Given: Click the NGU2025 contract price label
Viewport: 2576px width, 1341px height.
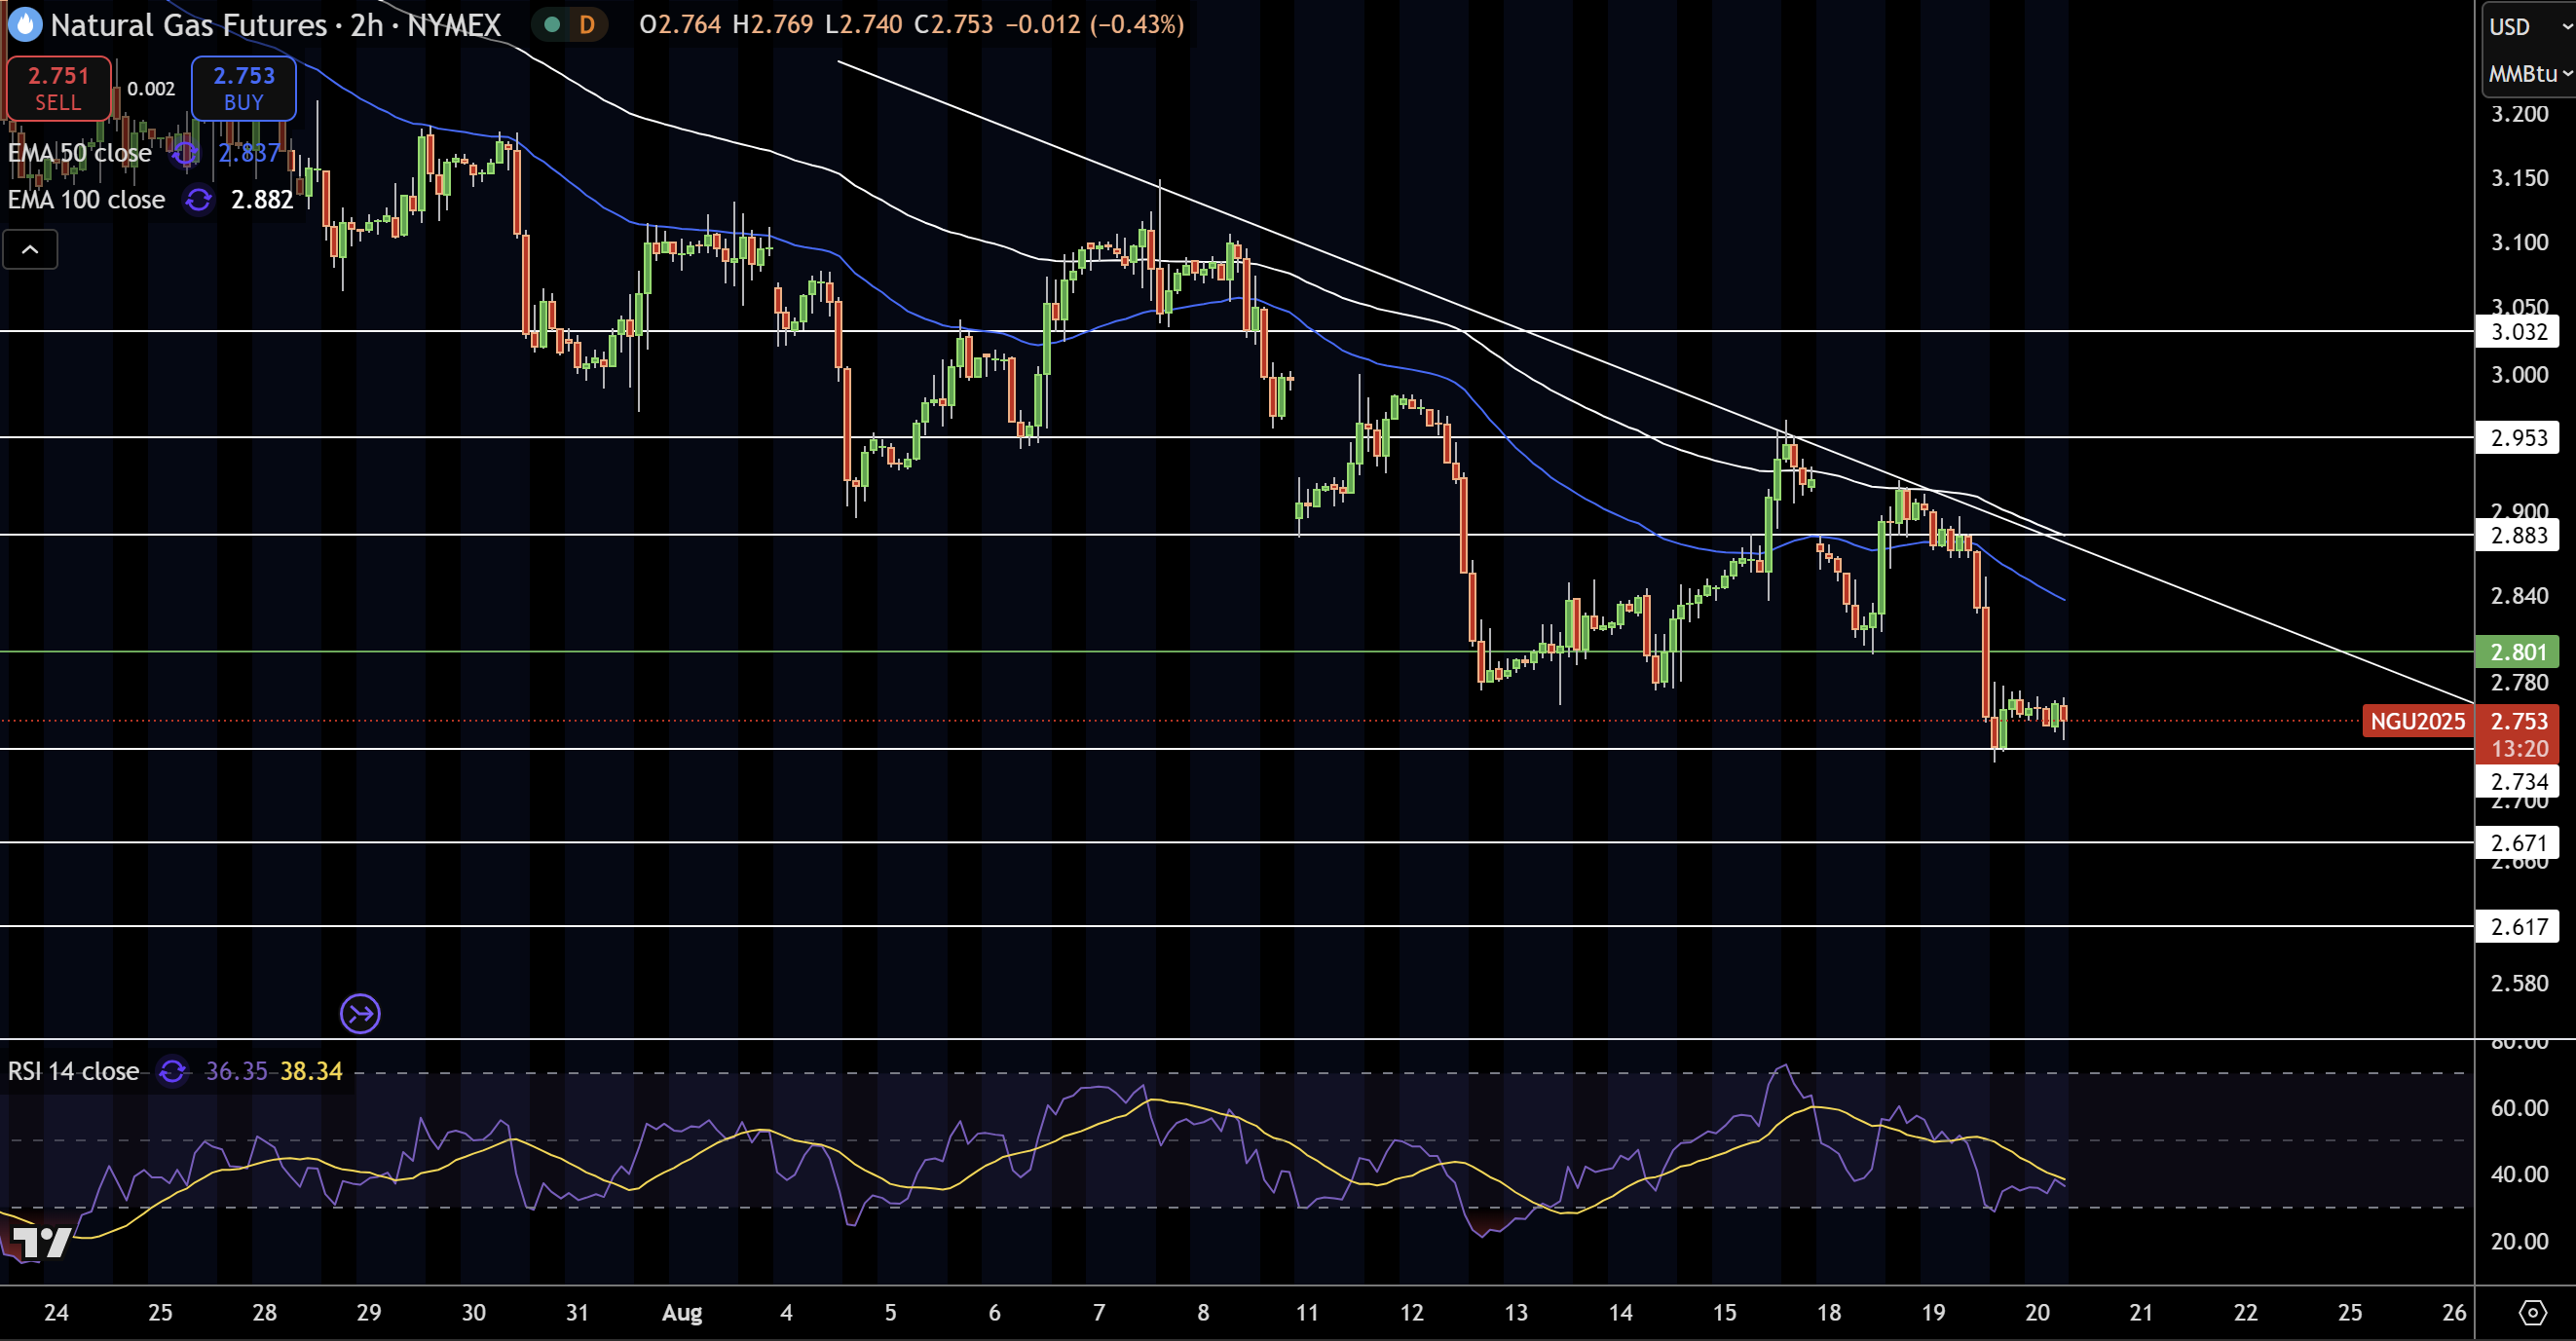Looking at the screenshot, I should coord(2417,721).
